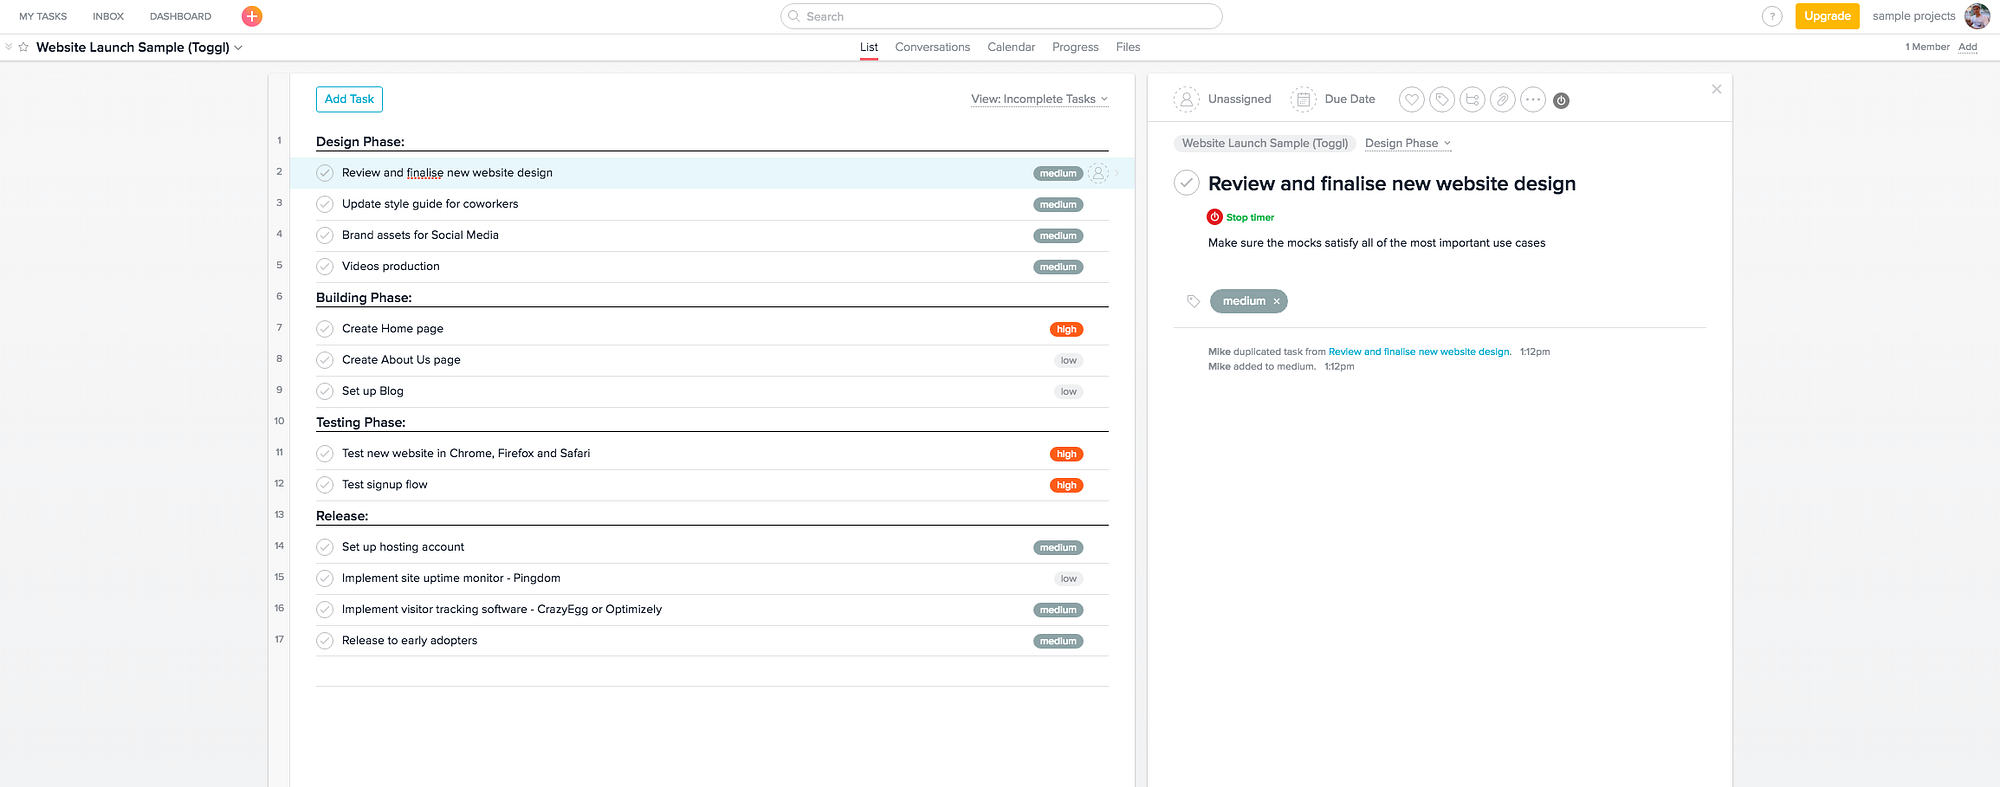Open the help question mark icon
2000x787 pixels.
(1772, 16)
